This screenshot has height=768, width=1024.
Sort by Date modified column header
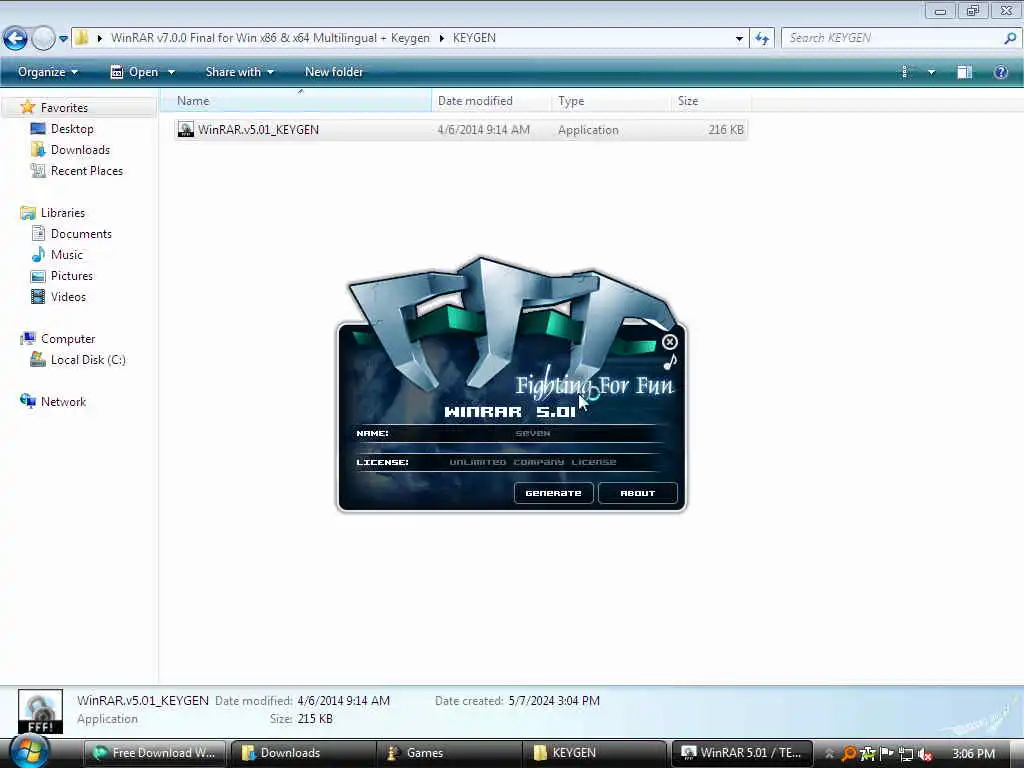[491, 101]
